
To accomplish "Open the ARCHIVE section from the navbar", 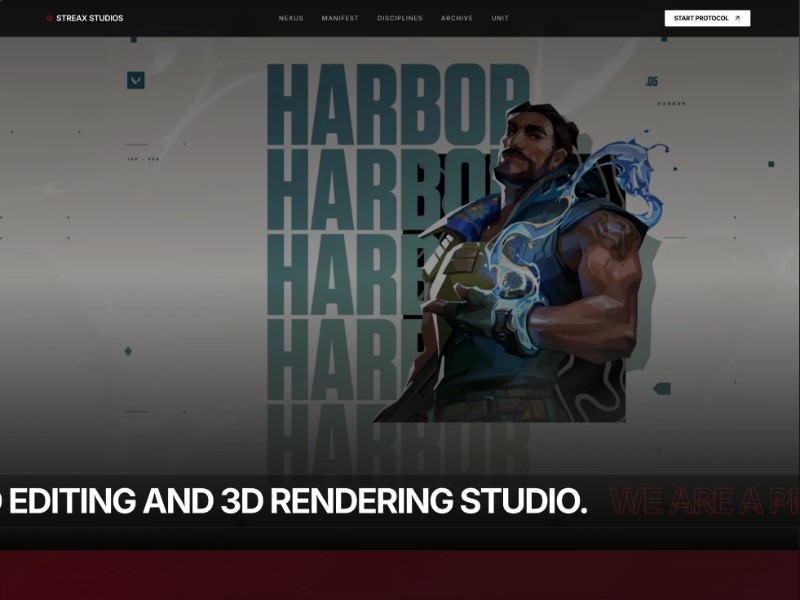I will click(458, 17).
